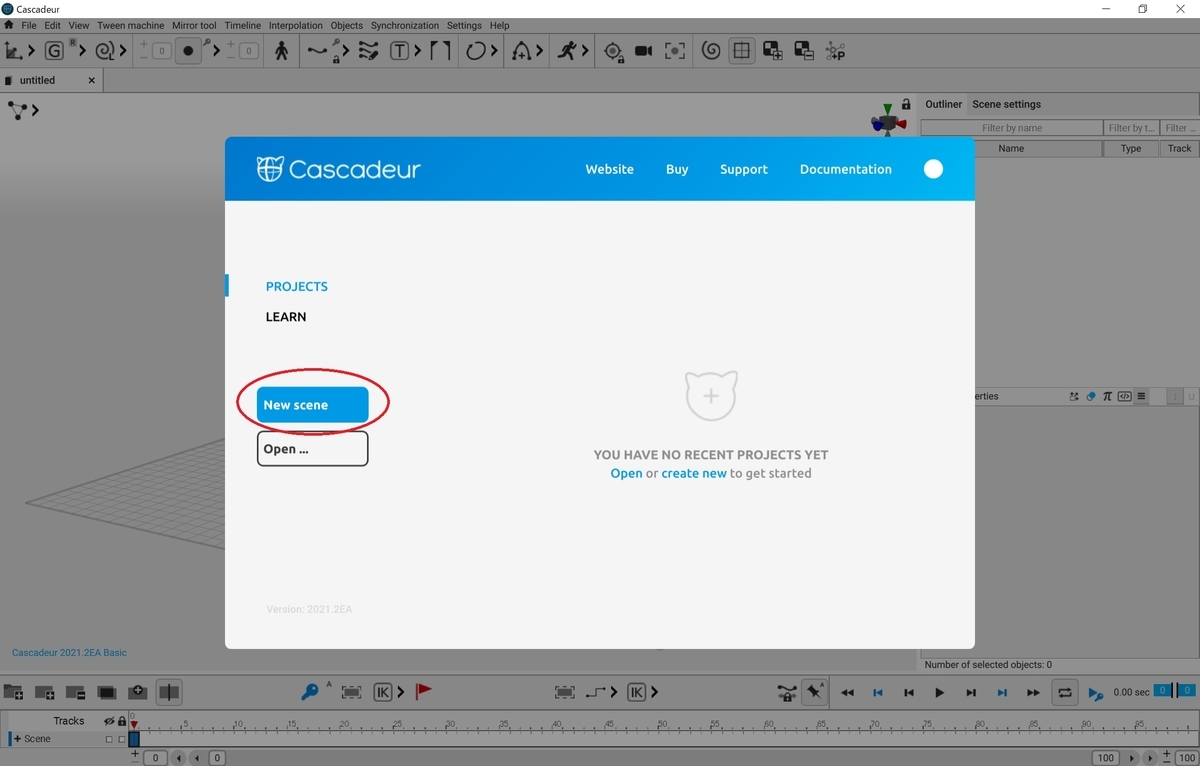1200x766 pixels.
Task: Click the global mode 'G' toolbar icon
Action: pos(54,50)
